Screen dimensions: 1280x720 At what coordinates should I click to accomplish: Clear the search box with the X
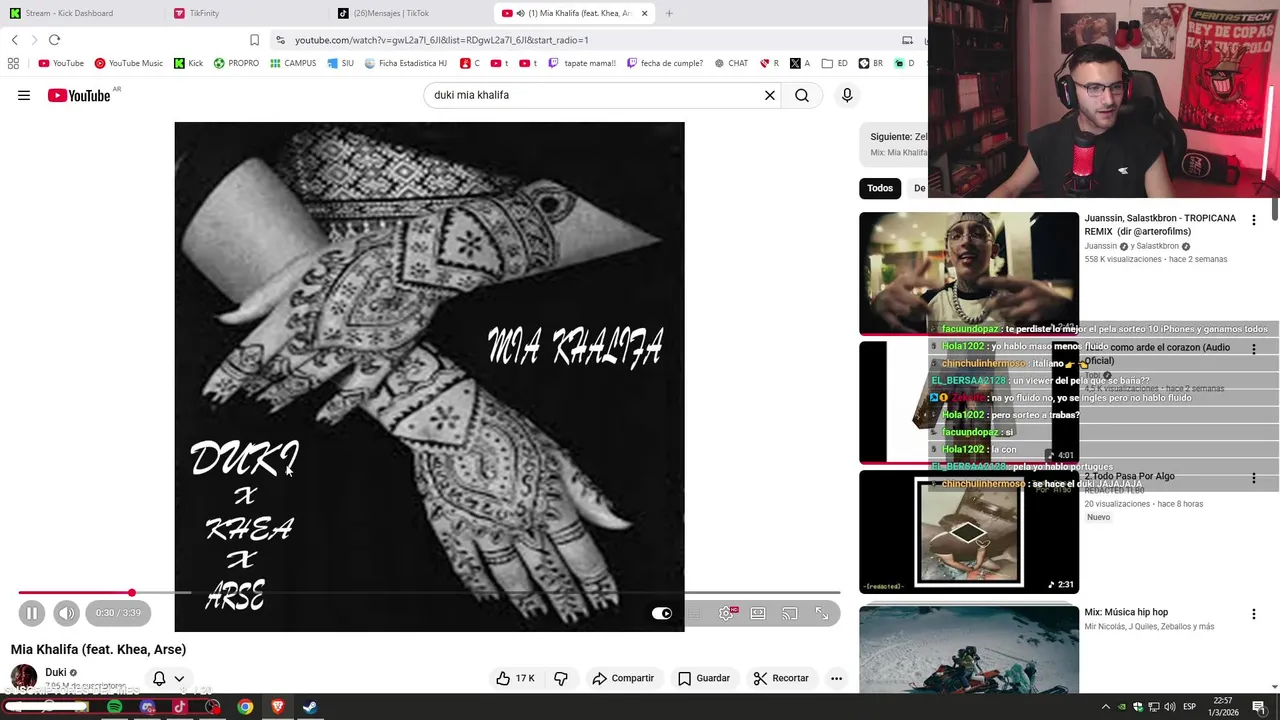pyautogui.click(x=770, y=95)
